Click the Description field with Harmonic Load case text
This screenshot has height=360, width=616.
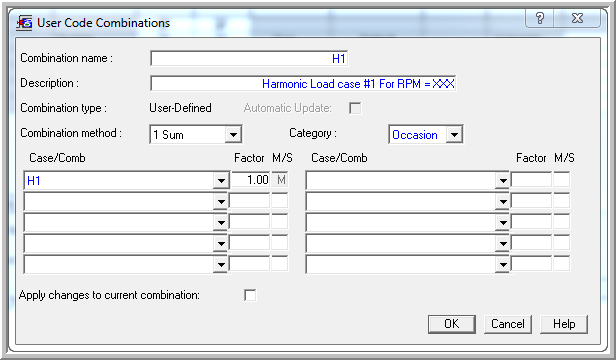(x=303, y=83)
